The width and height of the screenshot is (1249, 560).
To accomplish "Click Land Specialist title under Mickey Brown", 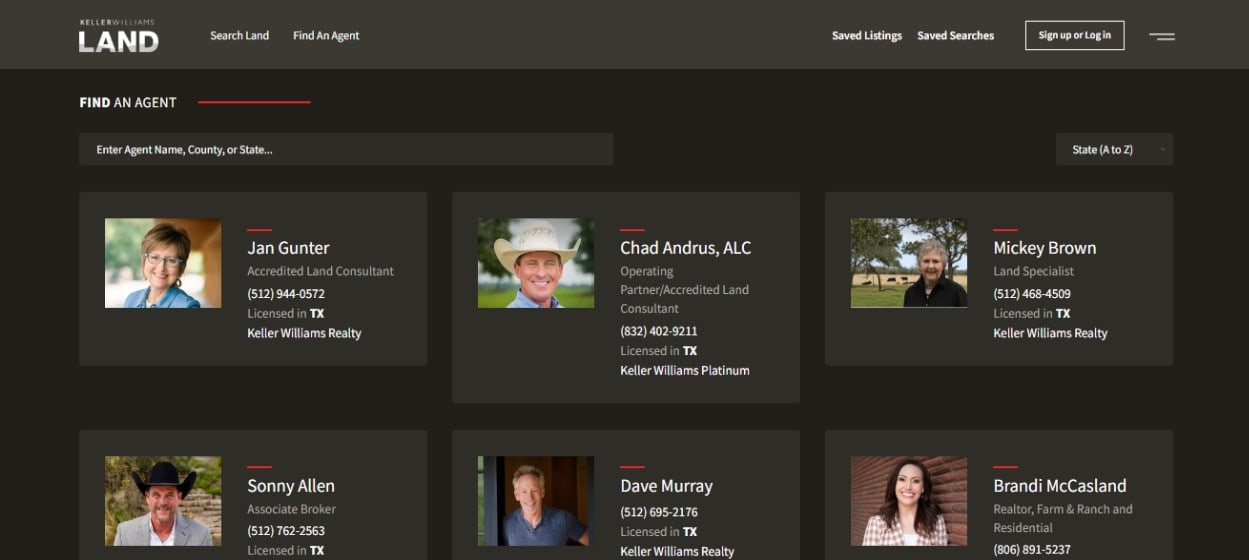I will click(x=1033, y=271).
